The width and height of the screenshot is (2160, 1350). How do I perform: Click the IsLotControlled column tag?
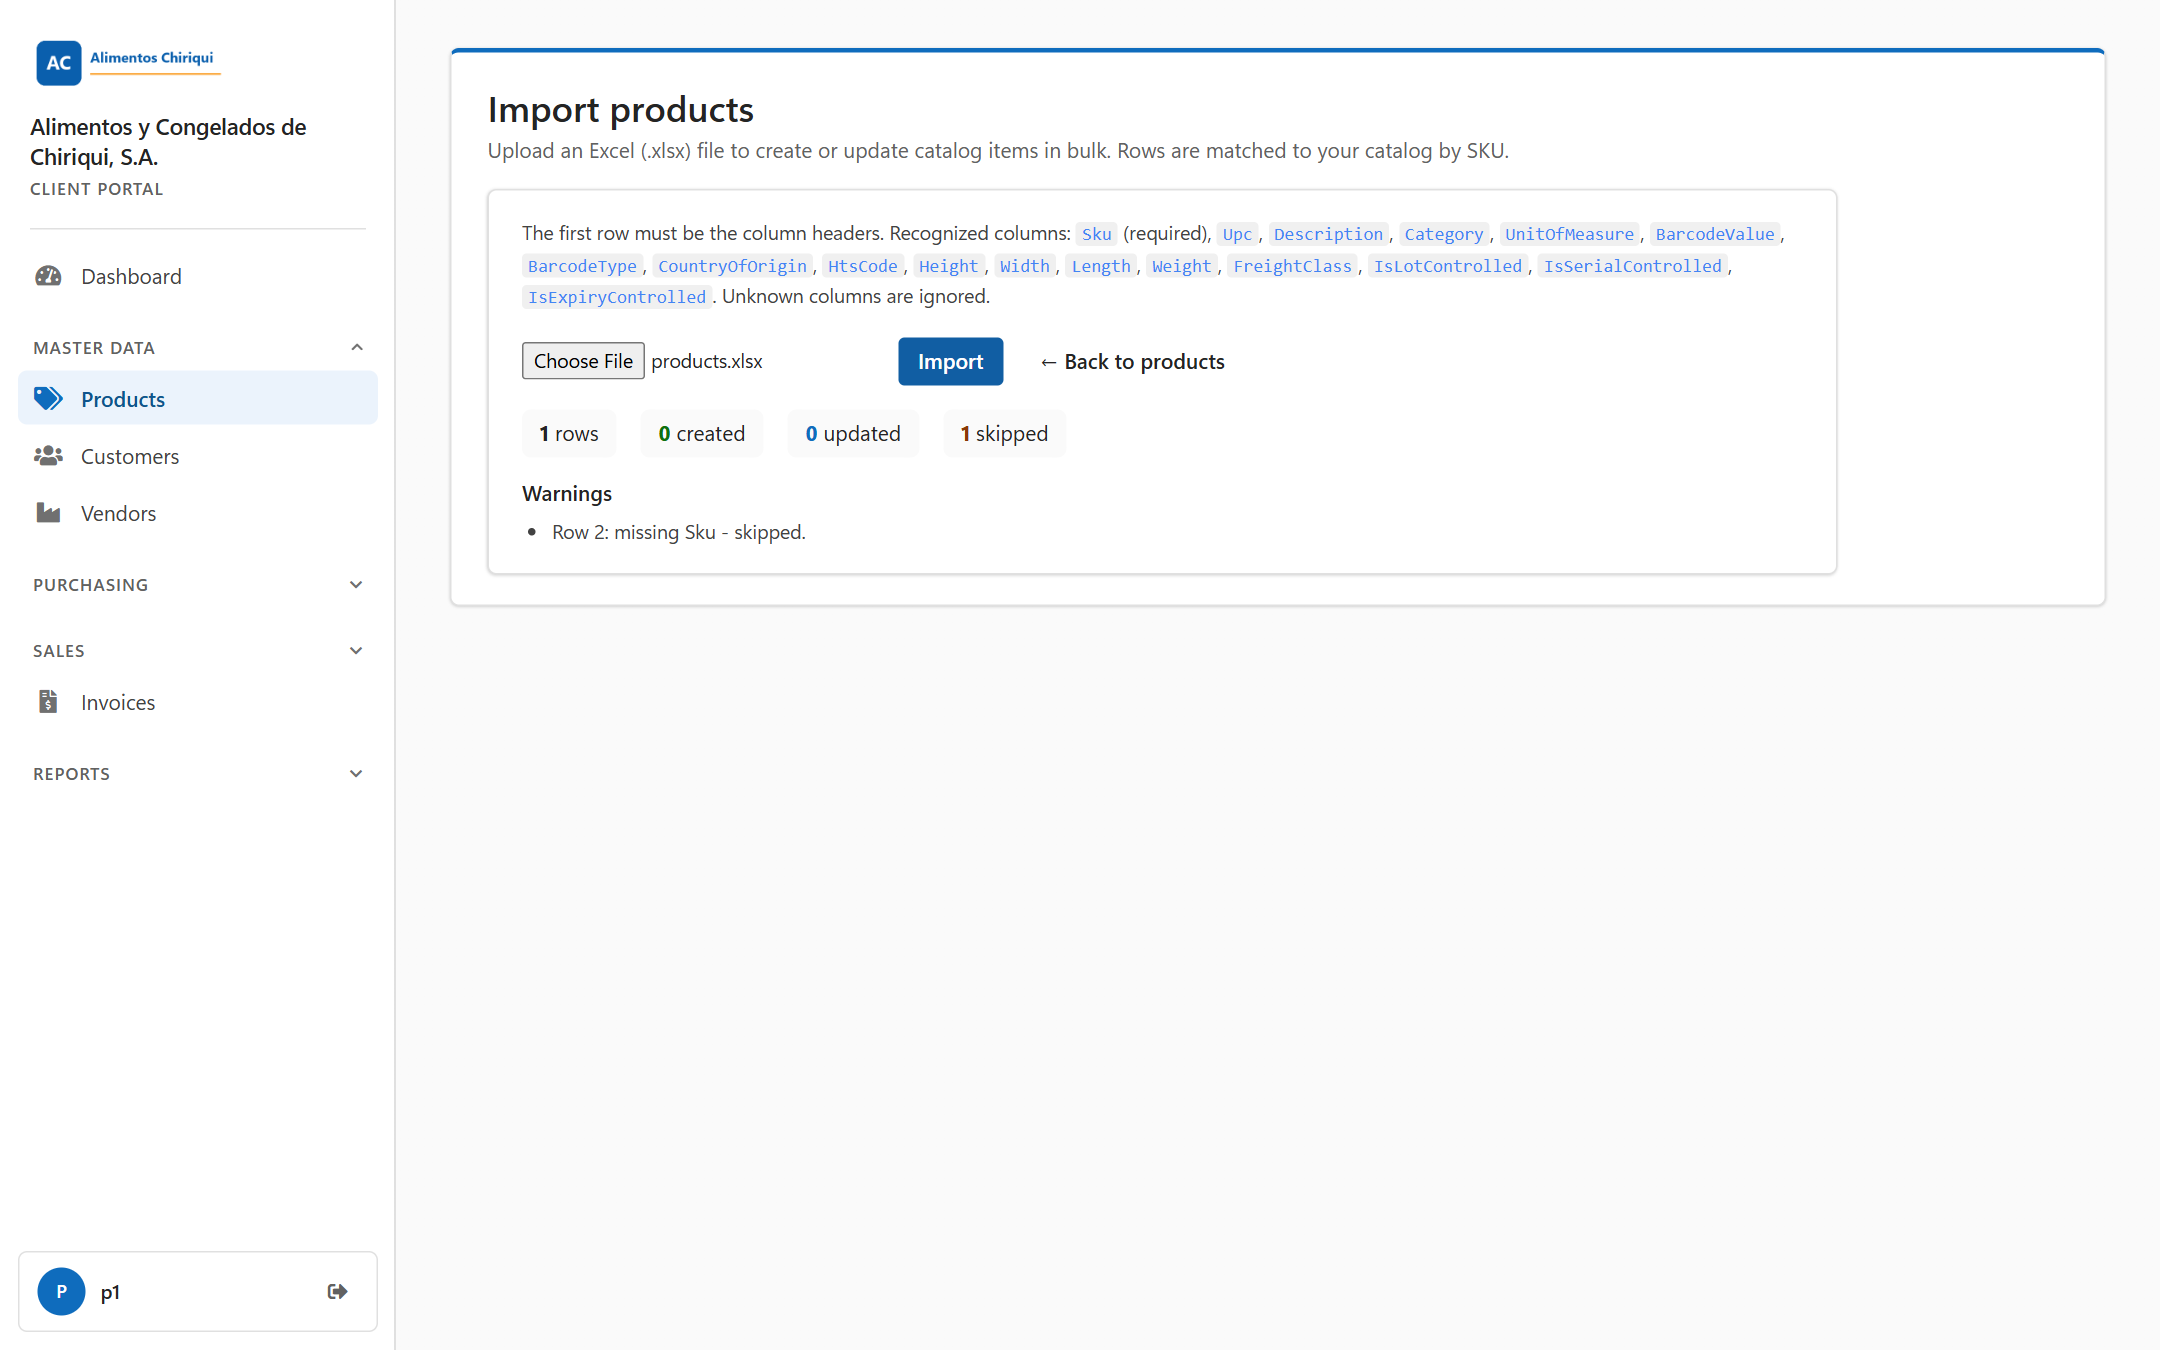1448,266
